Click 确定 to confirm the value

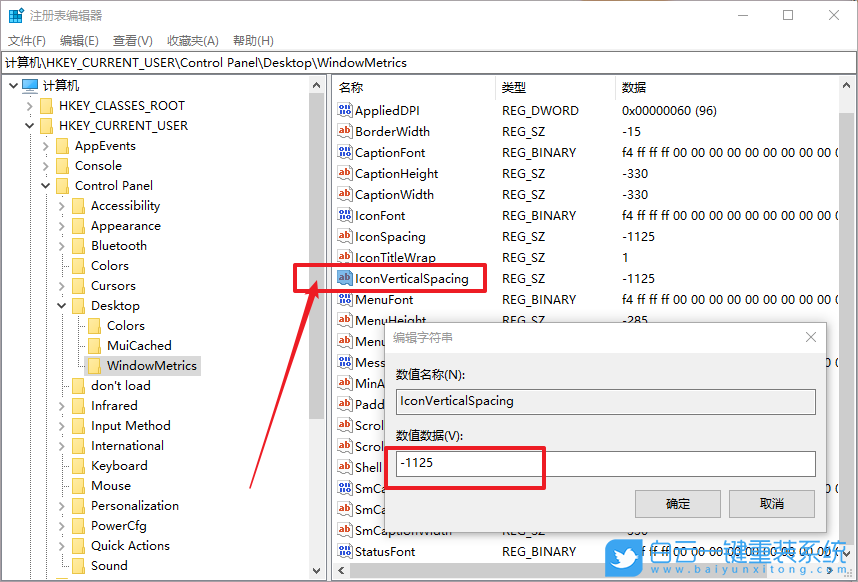click(x=678, y=503)
